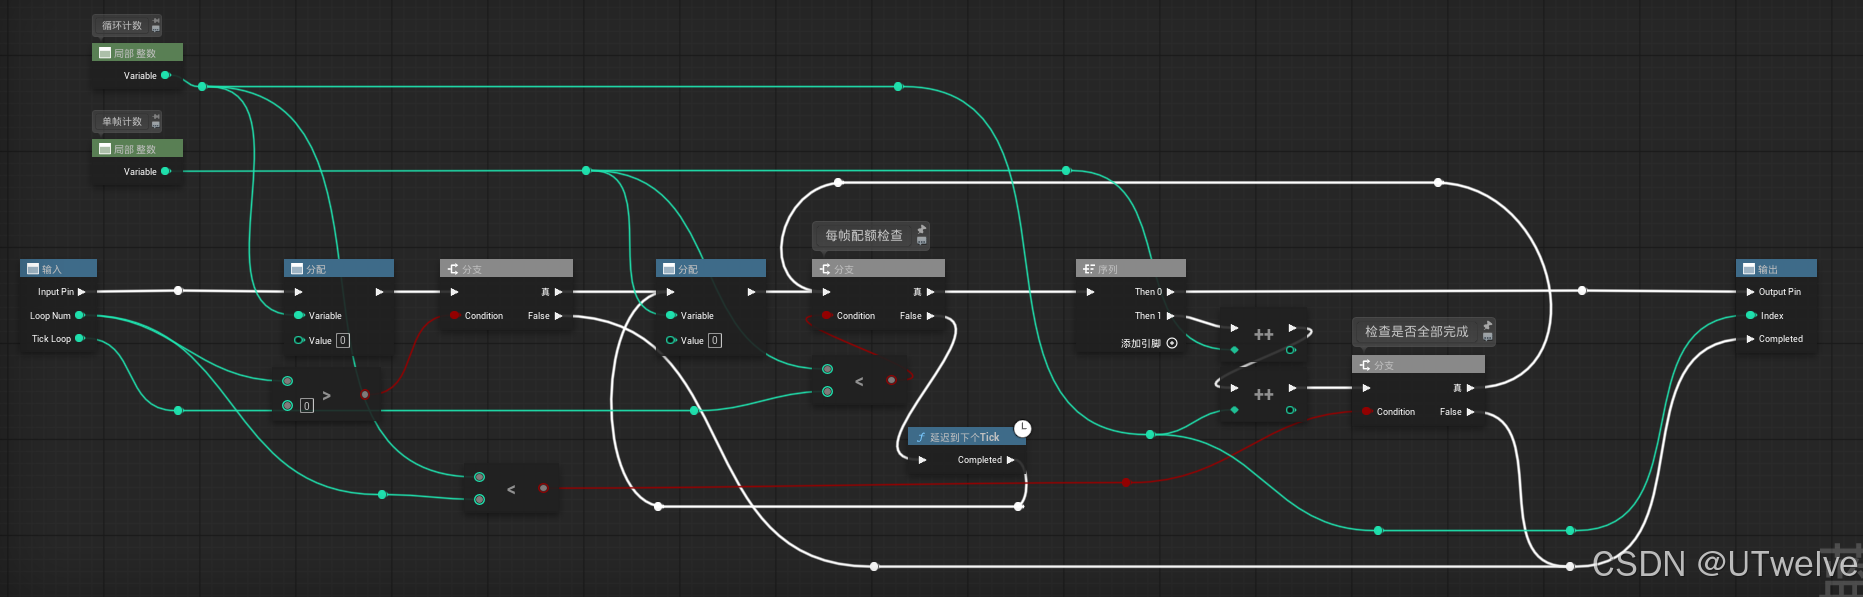Click the 输出 node header icon

[1749, 268]
